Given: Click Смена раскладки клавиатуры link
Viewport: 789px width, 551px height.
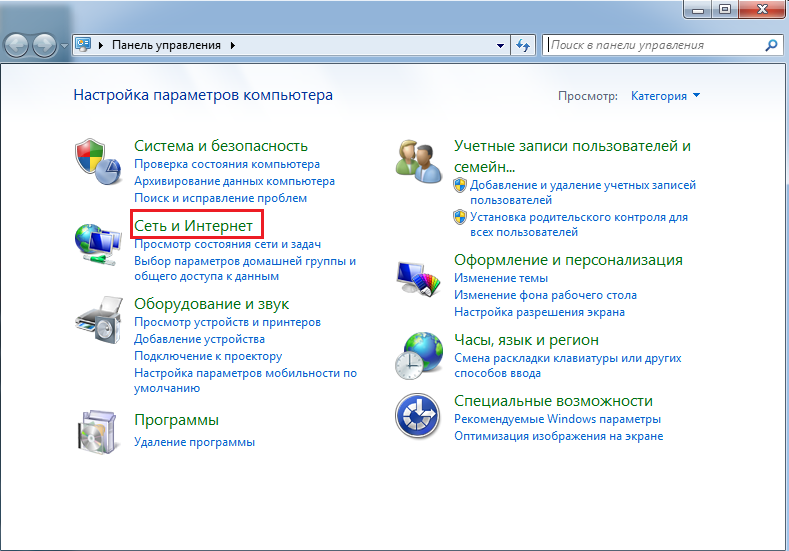Looking at the screenshot, I should pos(568,366).
